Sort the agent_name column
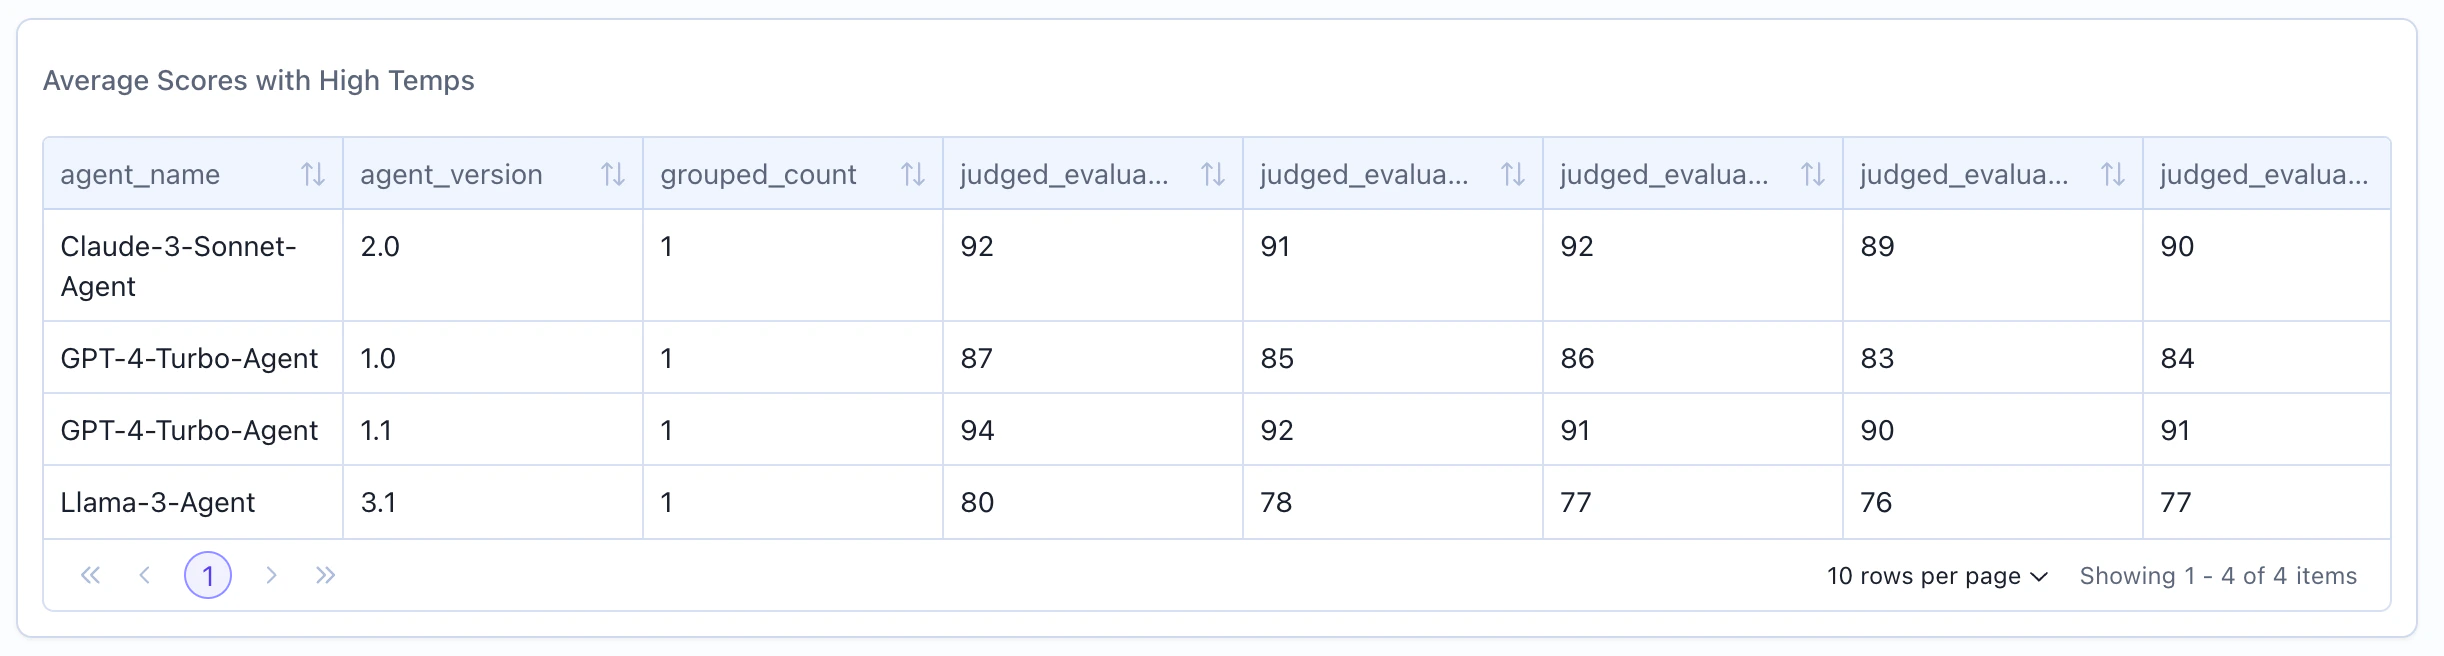2444x656 pixels. (x=314, y=173)
